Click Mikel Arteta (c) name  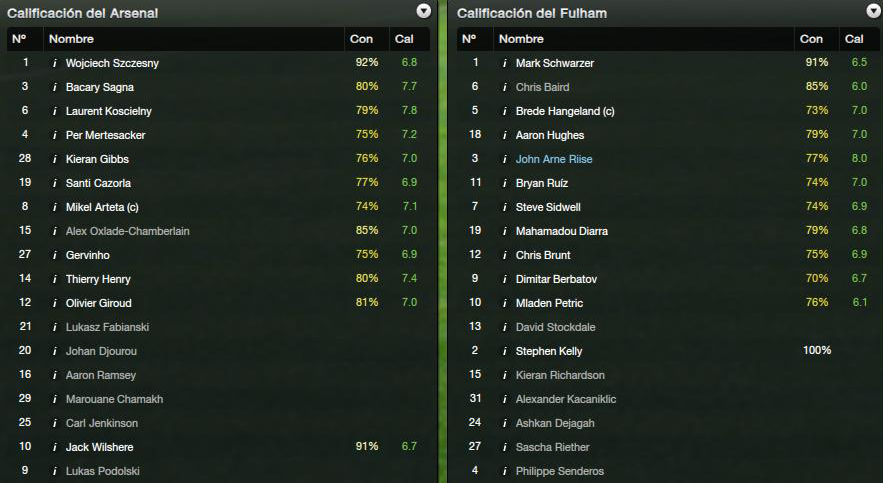[x=102, y=207]
